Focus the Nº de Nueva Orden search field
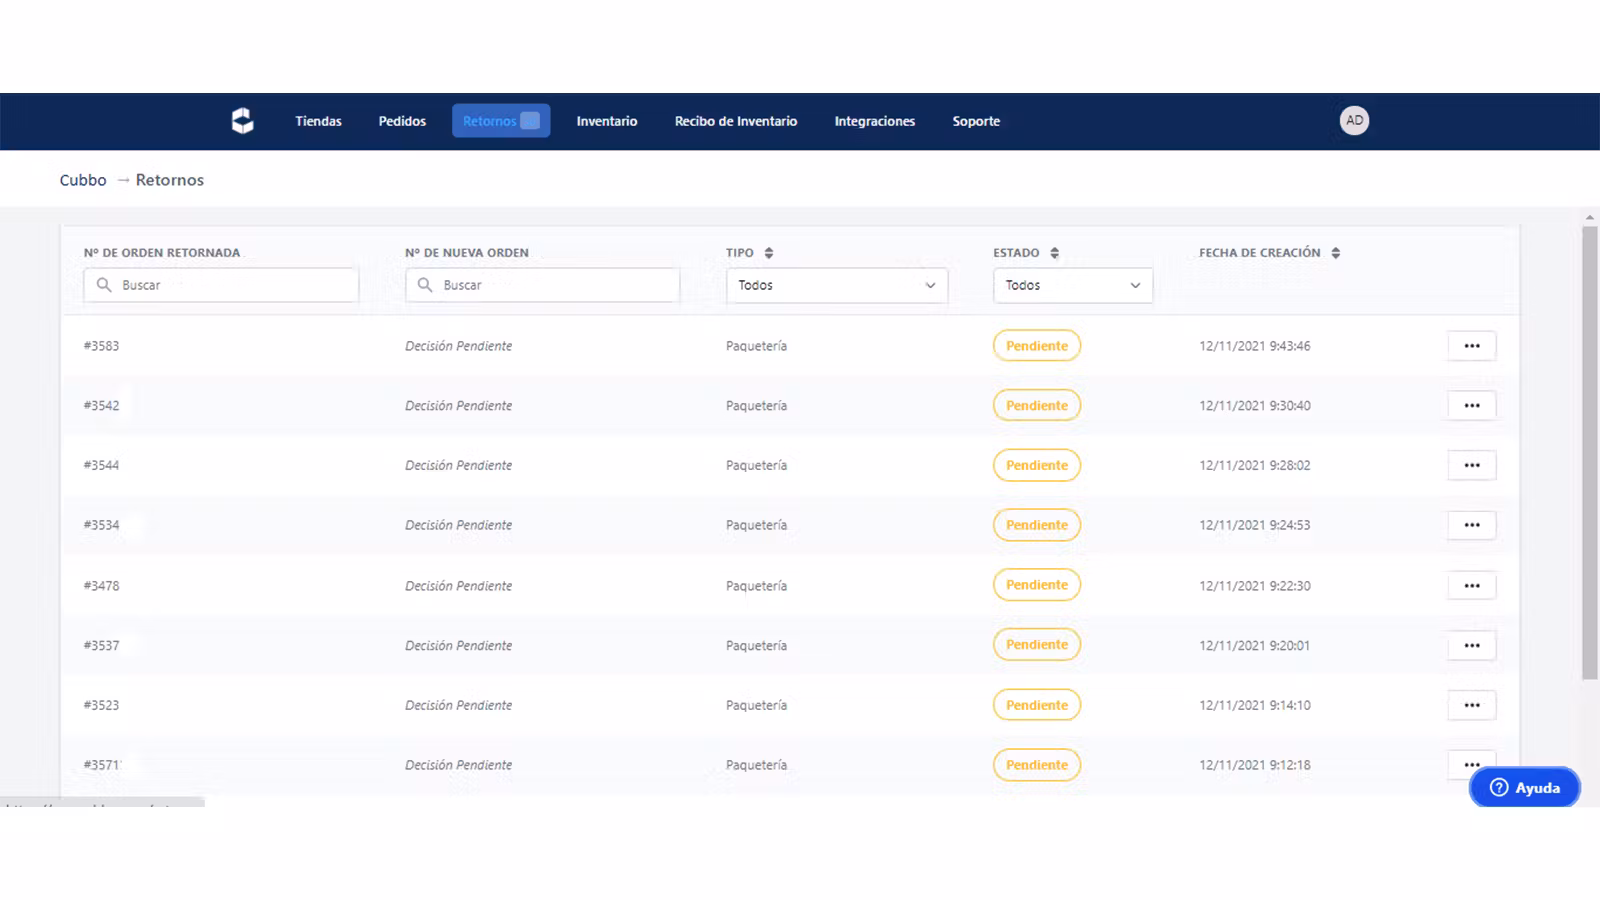The image size is (1600, 900). click(x=542, y=285)
